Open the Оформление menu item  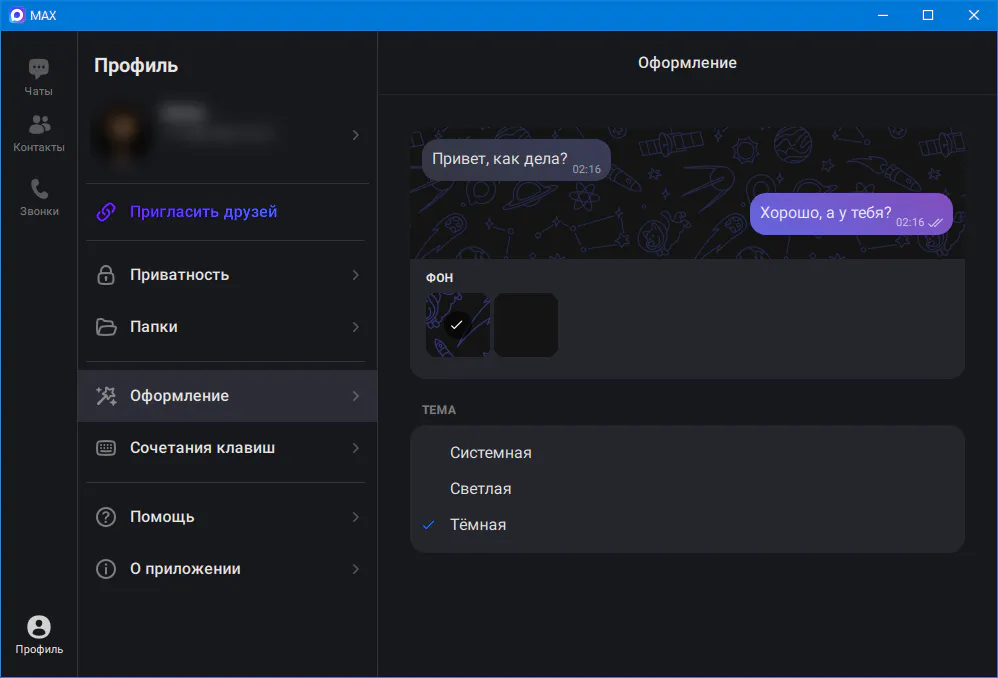point(180,396)
